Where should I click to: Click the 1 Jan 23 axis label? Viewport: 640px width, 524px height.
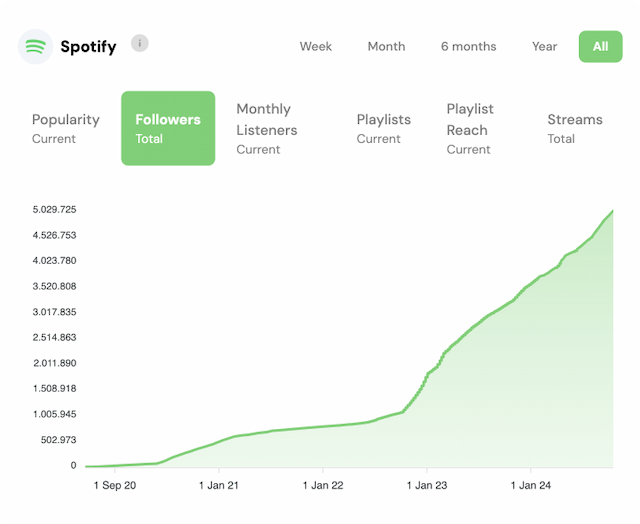click(427, 486)
